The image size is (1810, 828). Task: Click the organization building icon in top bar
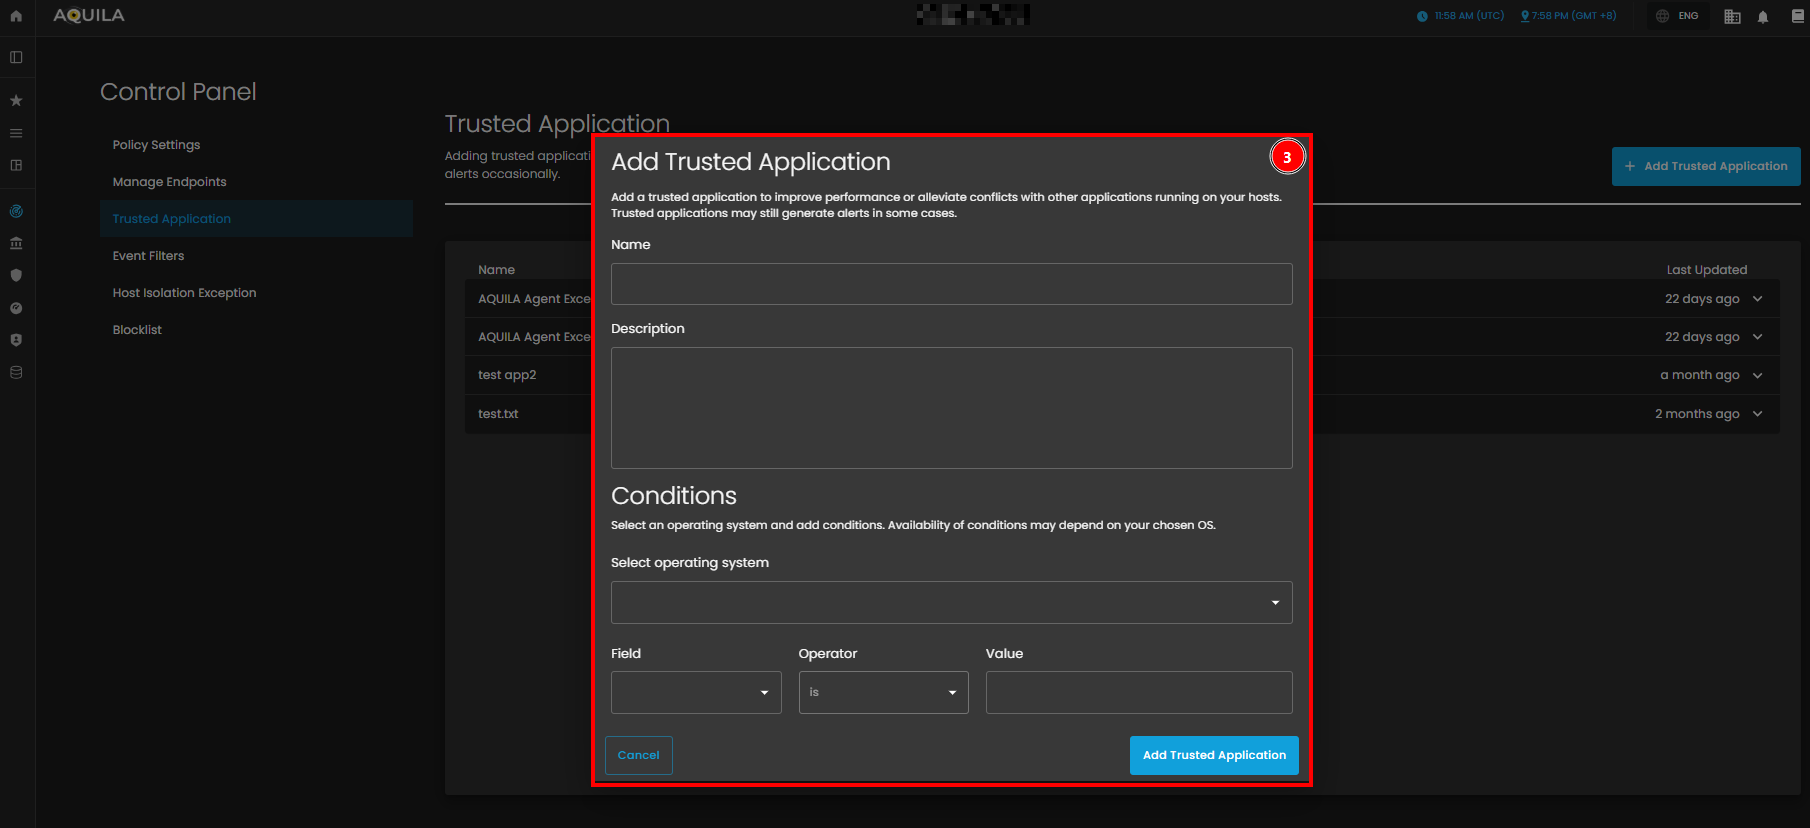point(1733,17)
